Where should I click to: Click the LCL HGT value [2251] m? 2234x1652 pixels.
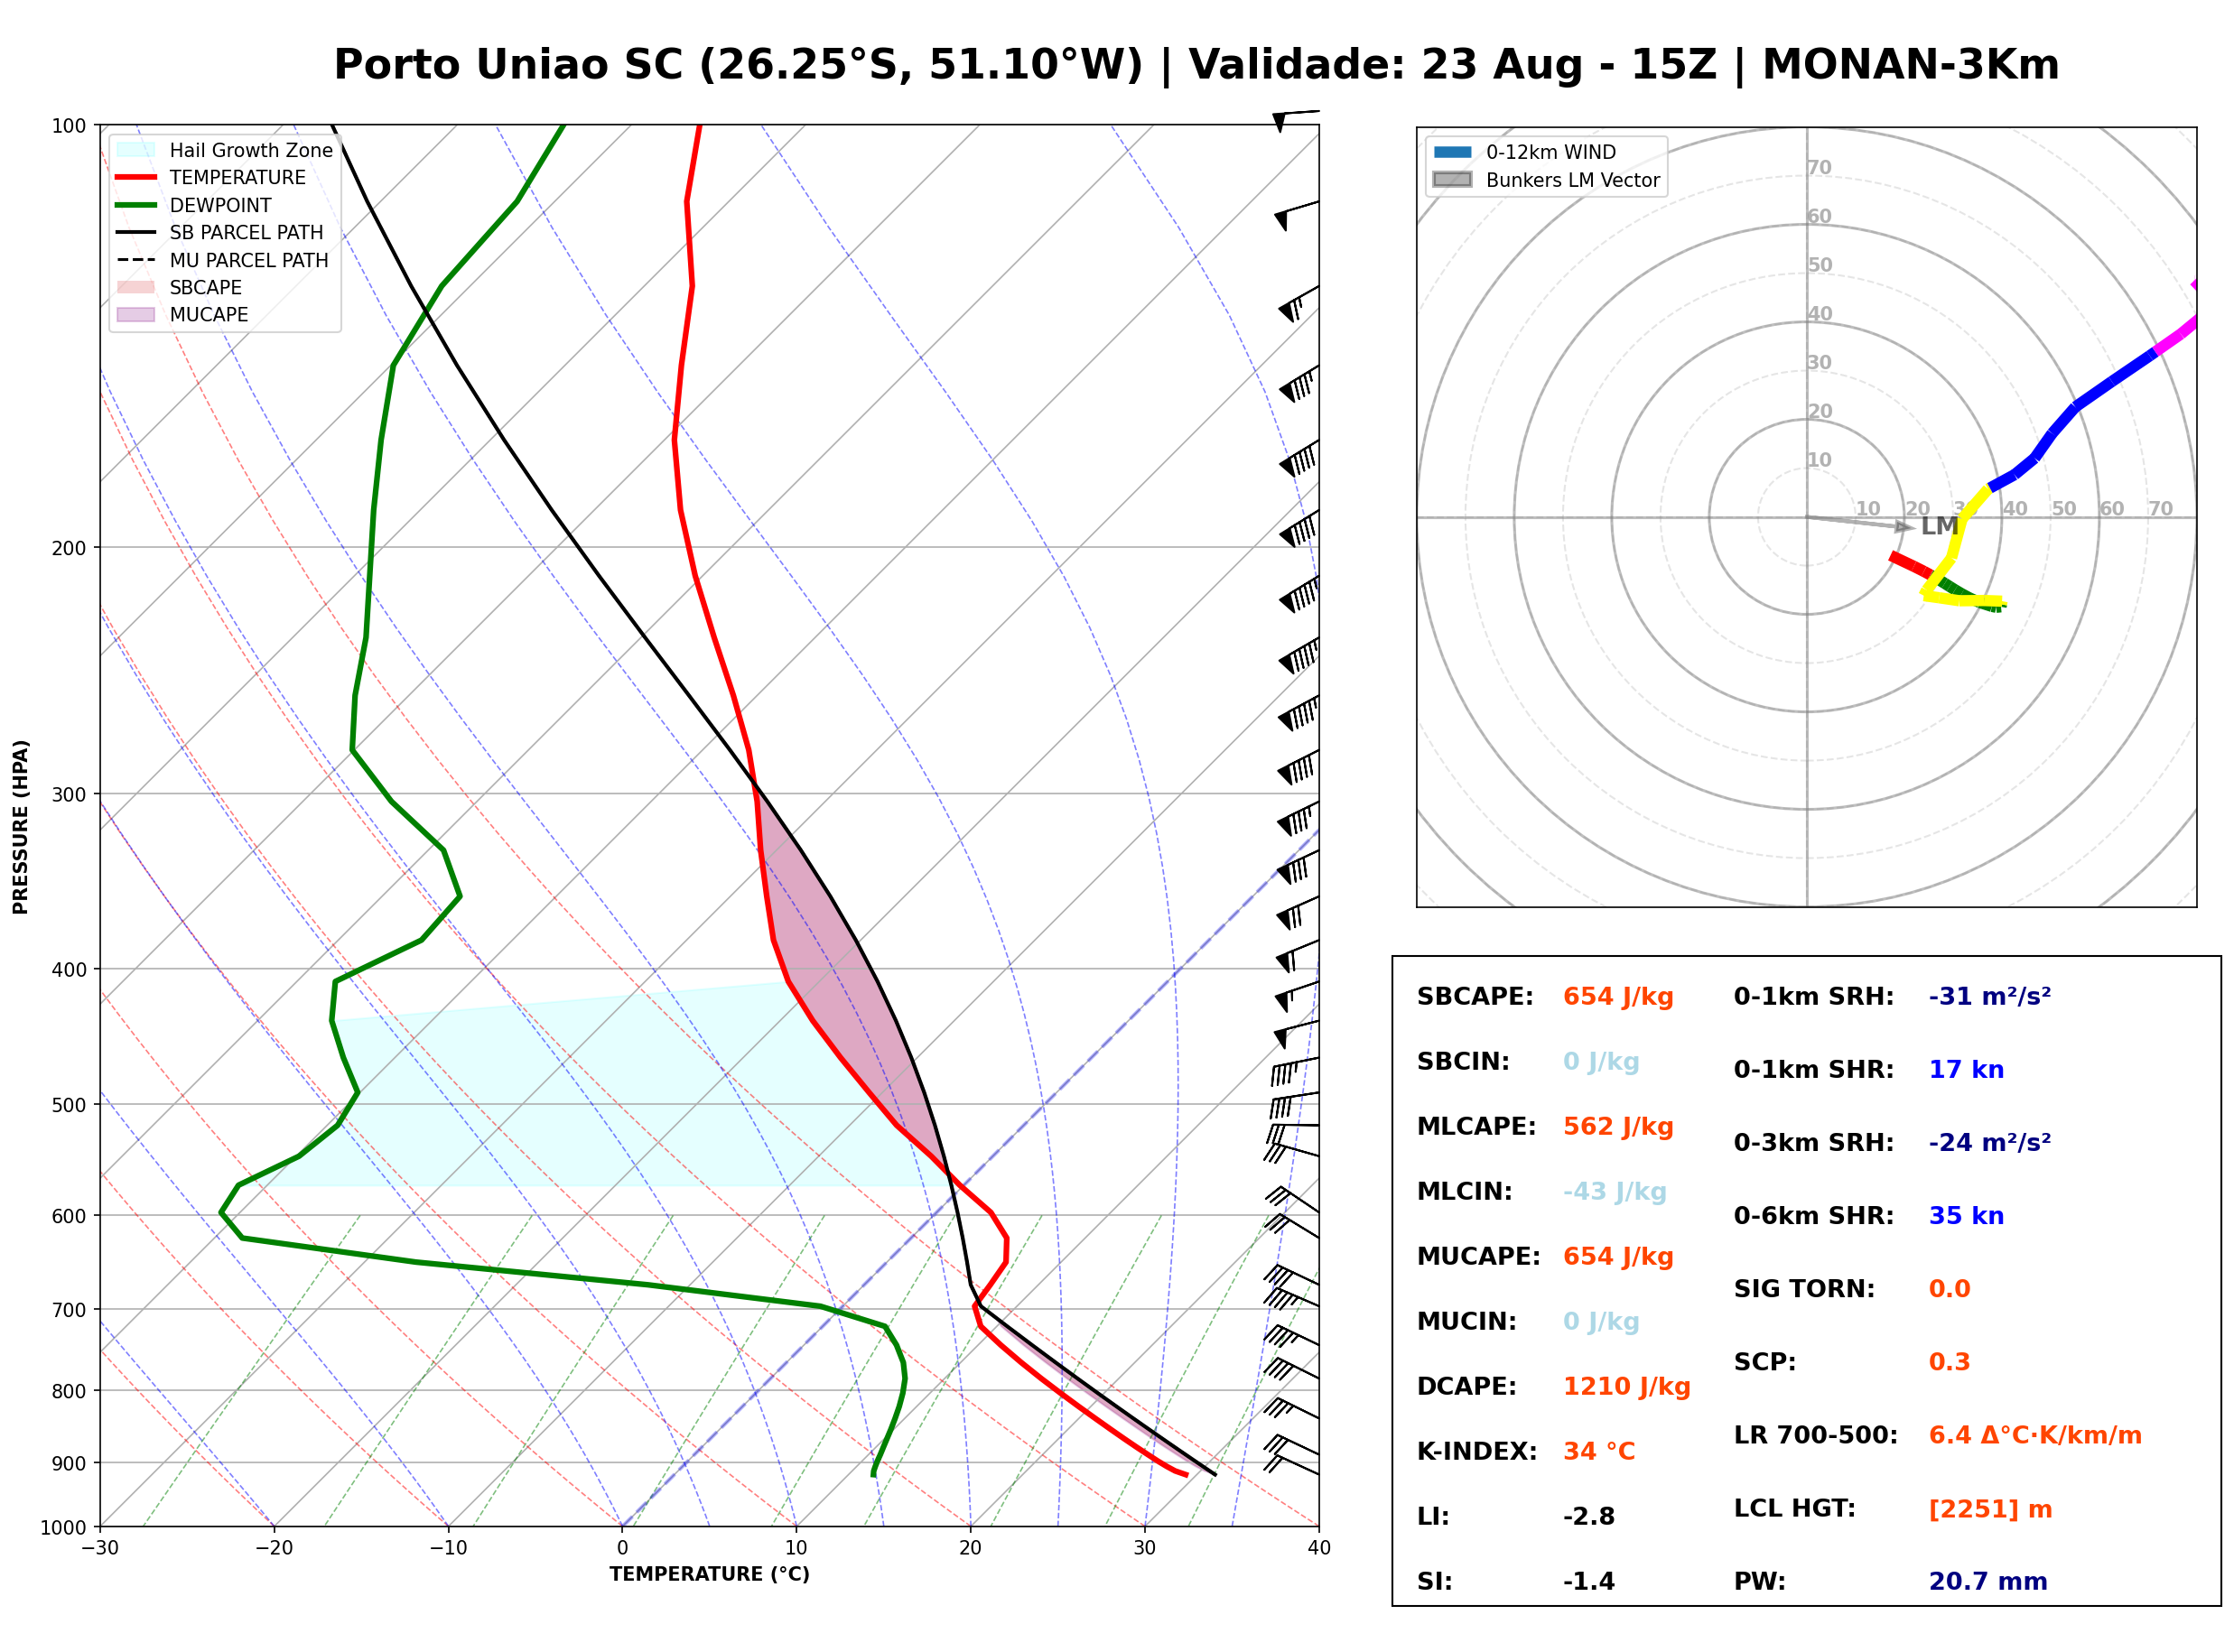click(1992, 1510)
